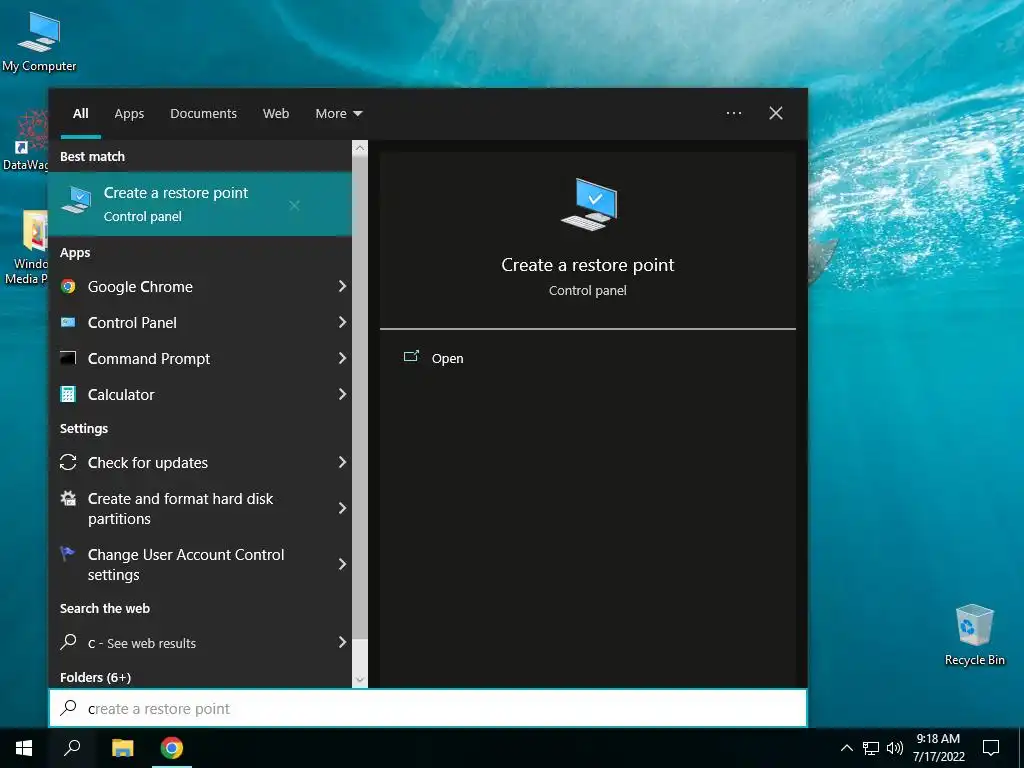Click the taskbar search magnifier icon
Screen dimensions: 1024x768
point(72,748)
